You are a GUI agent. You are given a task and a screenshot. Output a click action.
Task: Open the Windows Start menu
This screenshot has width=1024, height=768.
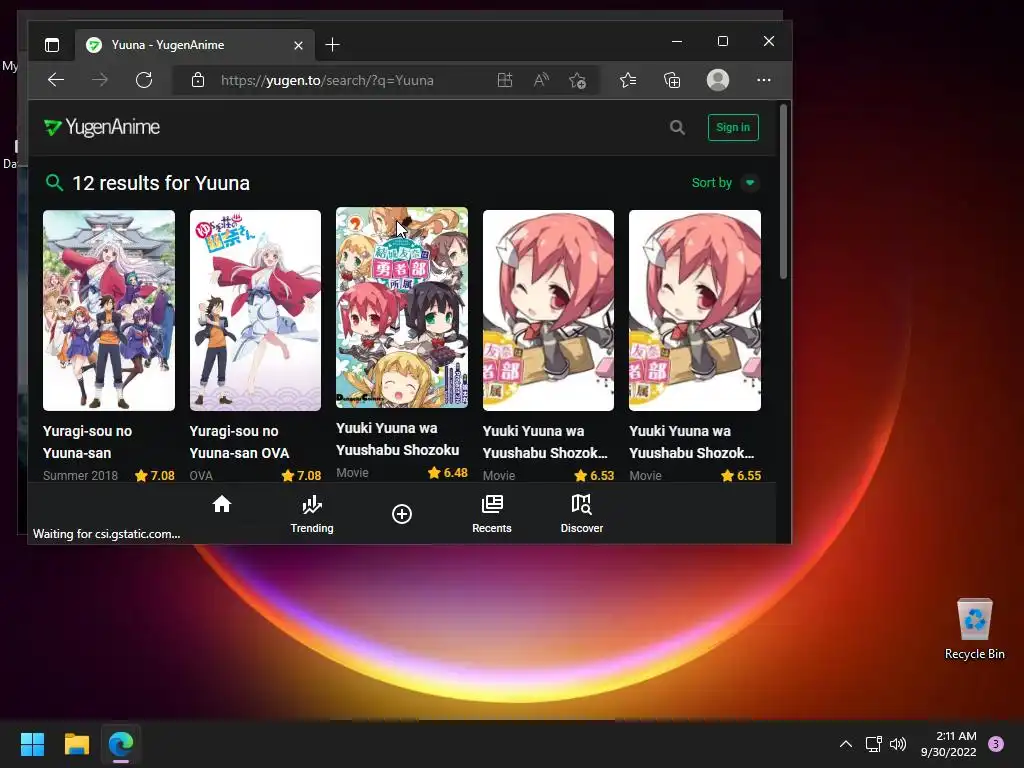(32, 744)
